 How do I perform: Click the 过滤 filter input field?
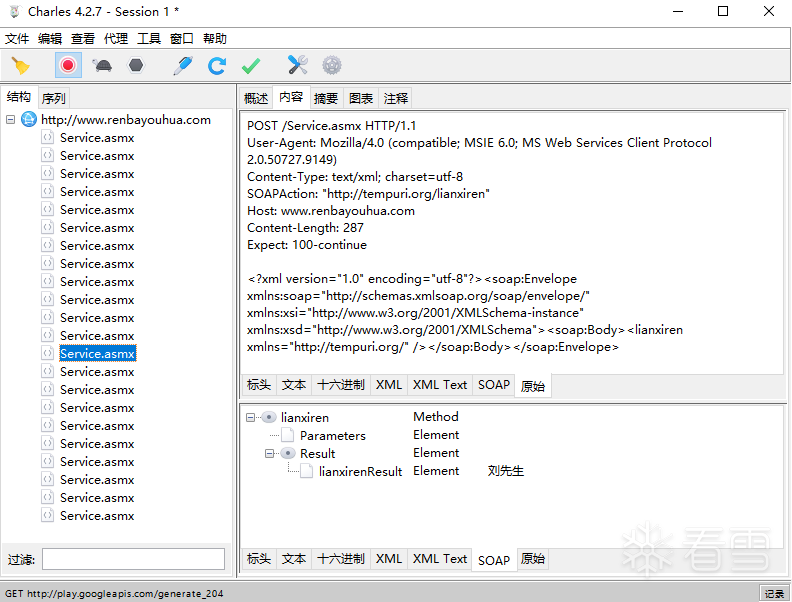133,560
